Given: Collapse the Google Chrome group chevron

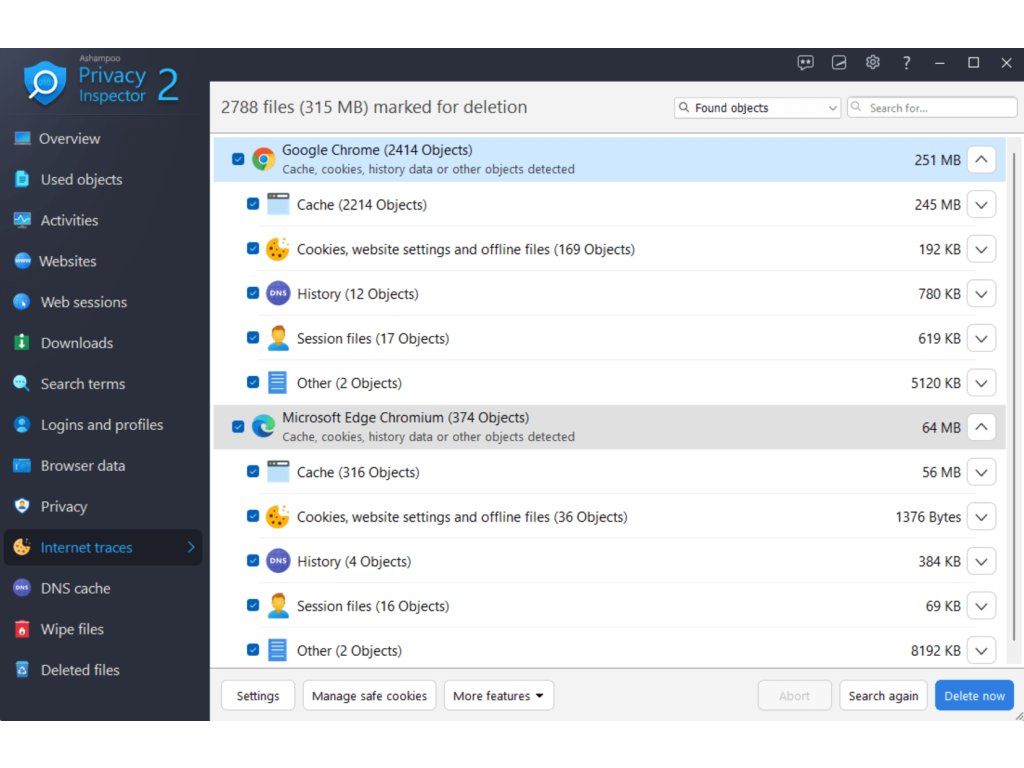Looking at the screenshot, I should 981,159.
